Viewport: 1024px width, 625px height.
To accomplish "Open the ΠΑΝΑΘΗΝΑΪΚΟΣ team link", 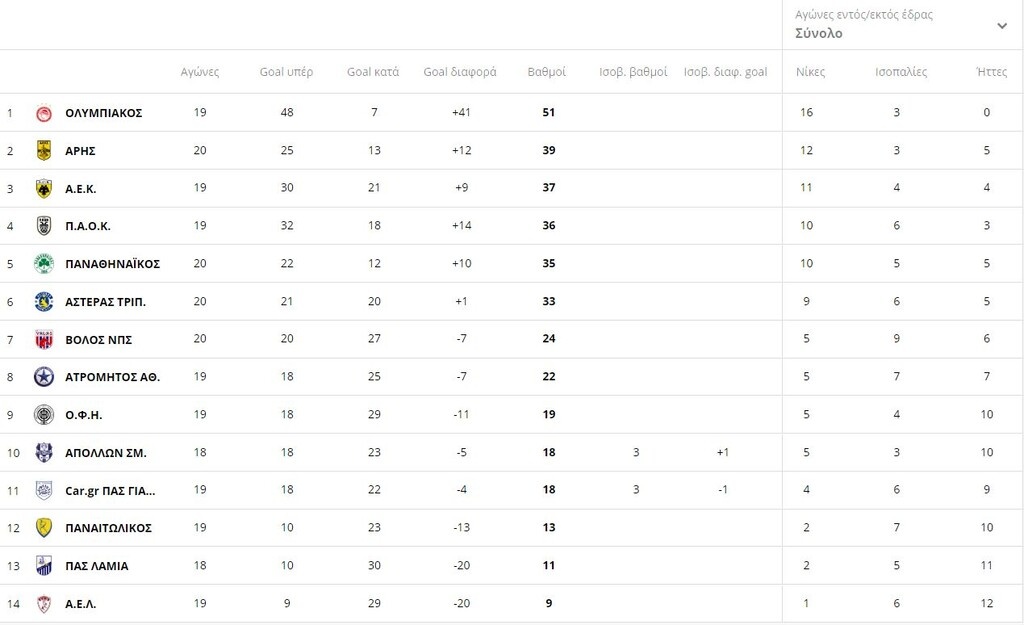I will point(112,264).
